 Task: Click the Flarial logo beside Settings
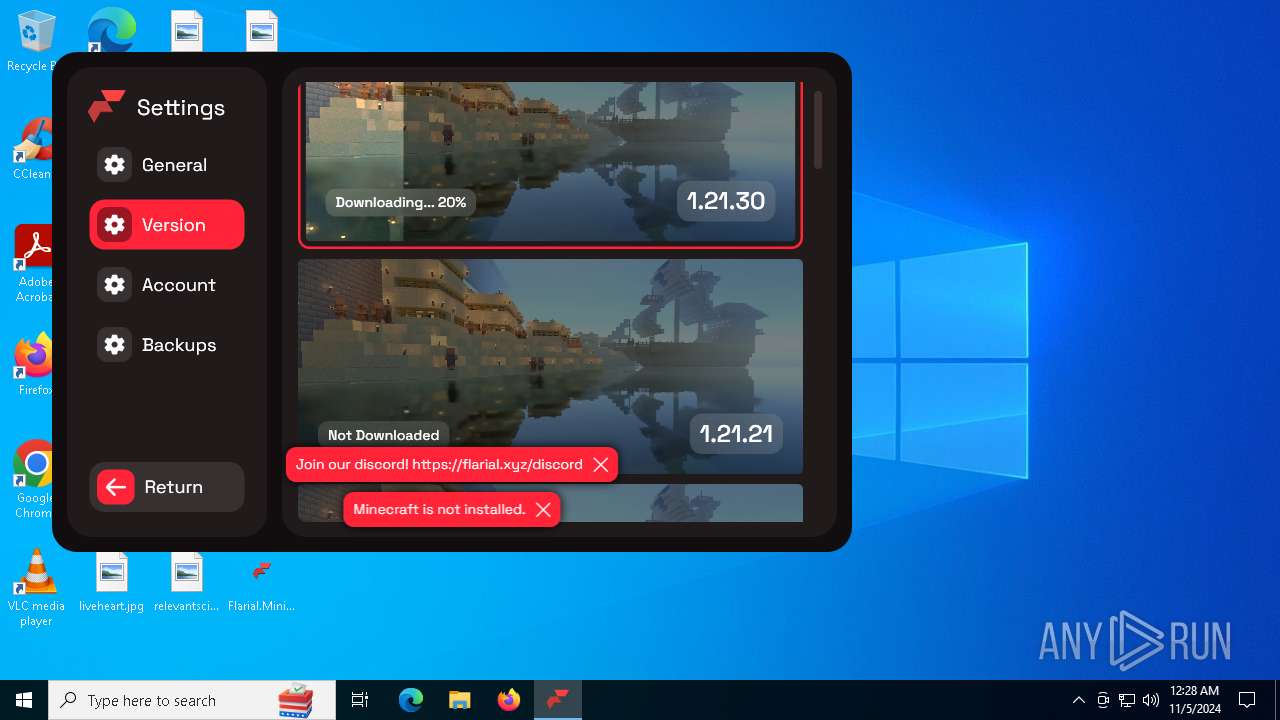(106, 106)
